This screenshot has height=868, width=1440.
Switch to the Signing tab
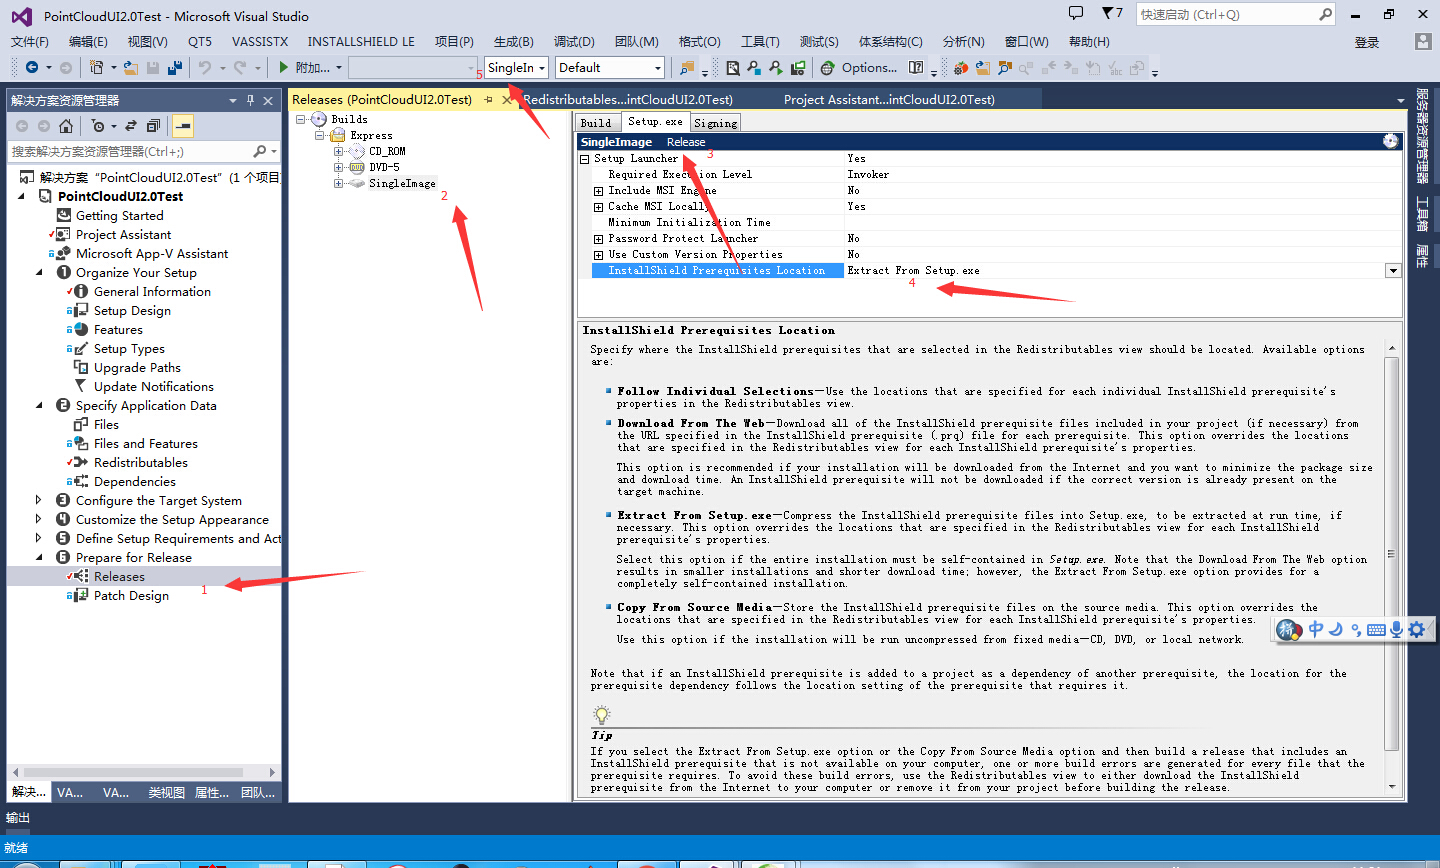click(715, 122)
